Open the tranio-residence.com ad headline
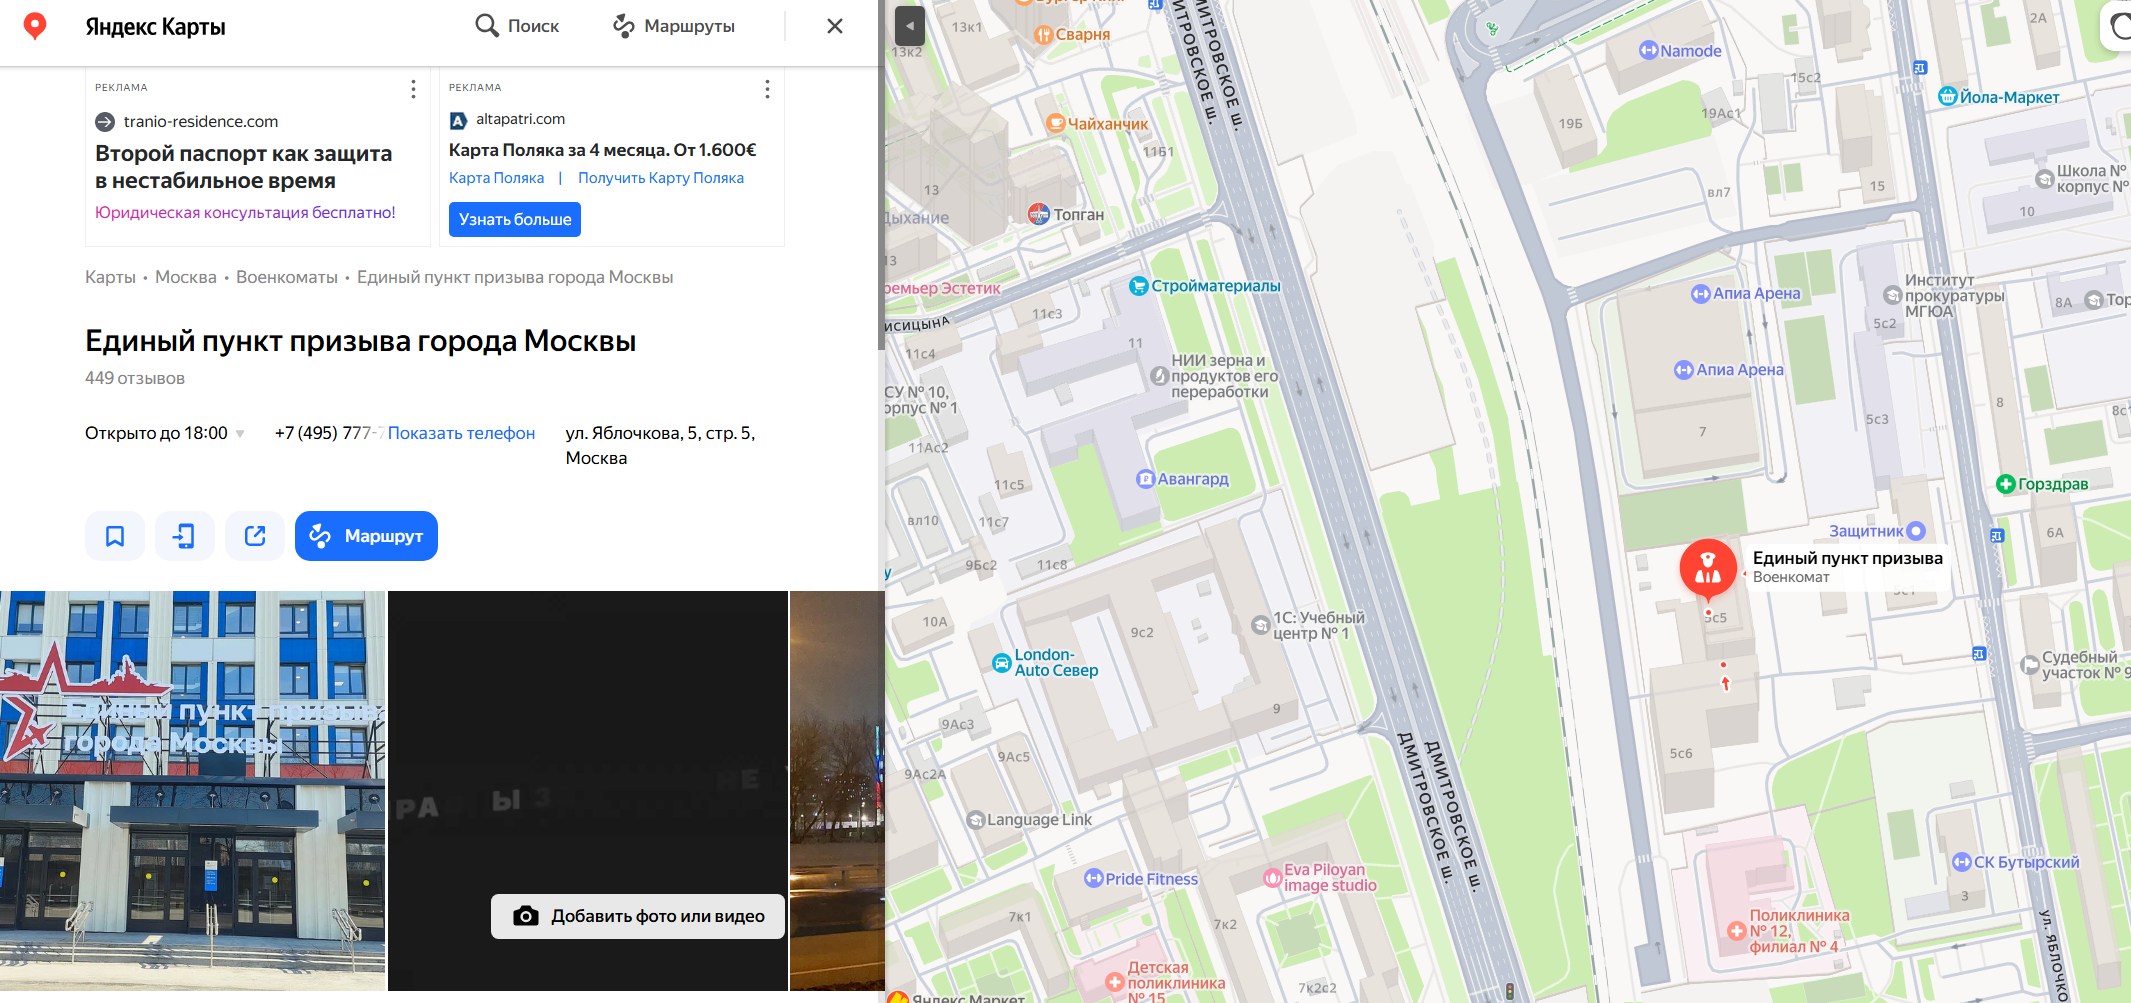Screen dimensions: 2131x1003 (244, 167)
